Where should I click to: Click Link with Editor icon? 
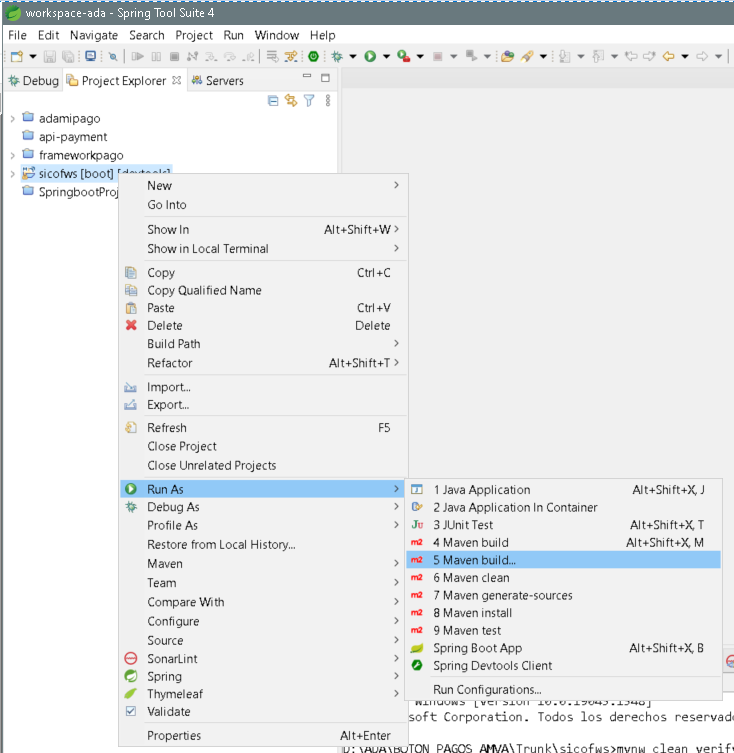(291, 101)
